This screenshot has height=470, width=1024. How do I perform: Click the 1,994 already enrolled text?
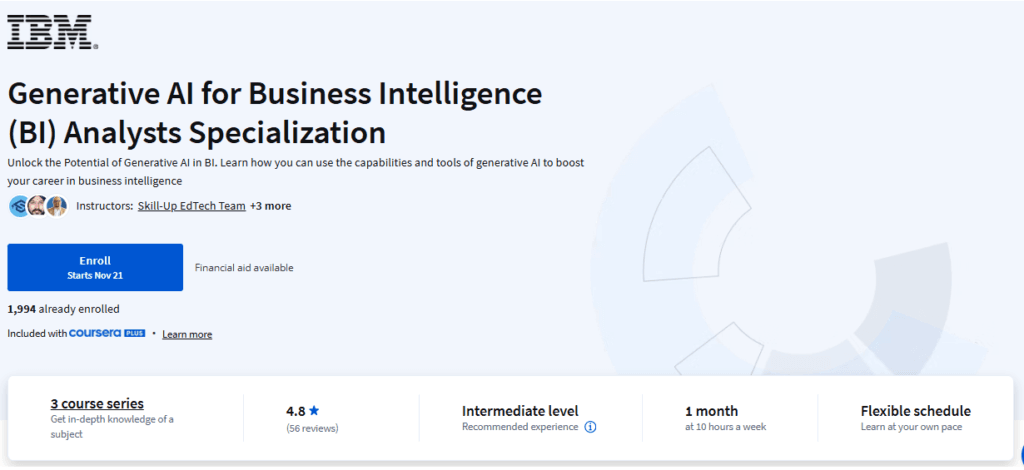pyautogui.click(x=63, y=309)
